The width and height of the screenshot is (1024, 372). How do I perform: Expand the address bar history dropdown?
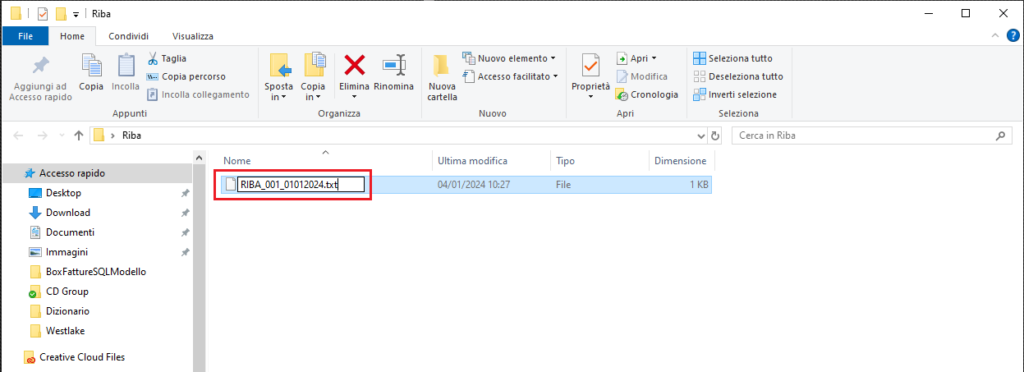(701, 136)
